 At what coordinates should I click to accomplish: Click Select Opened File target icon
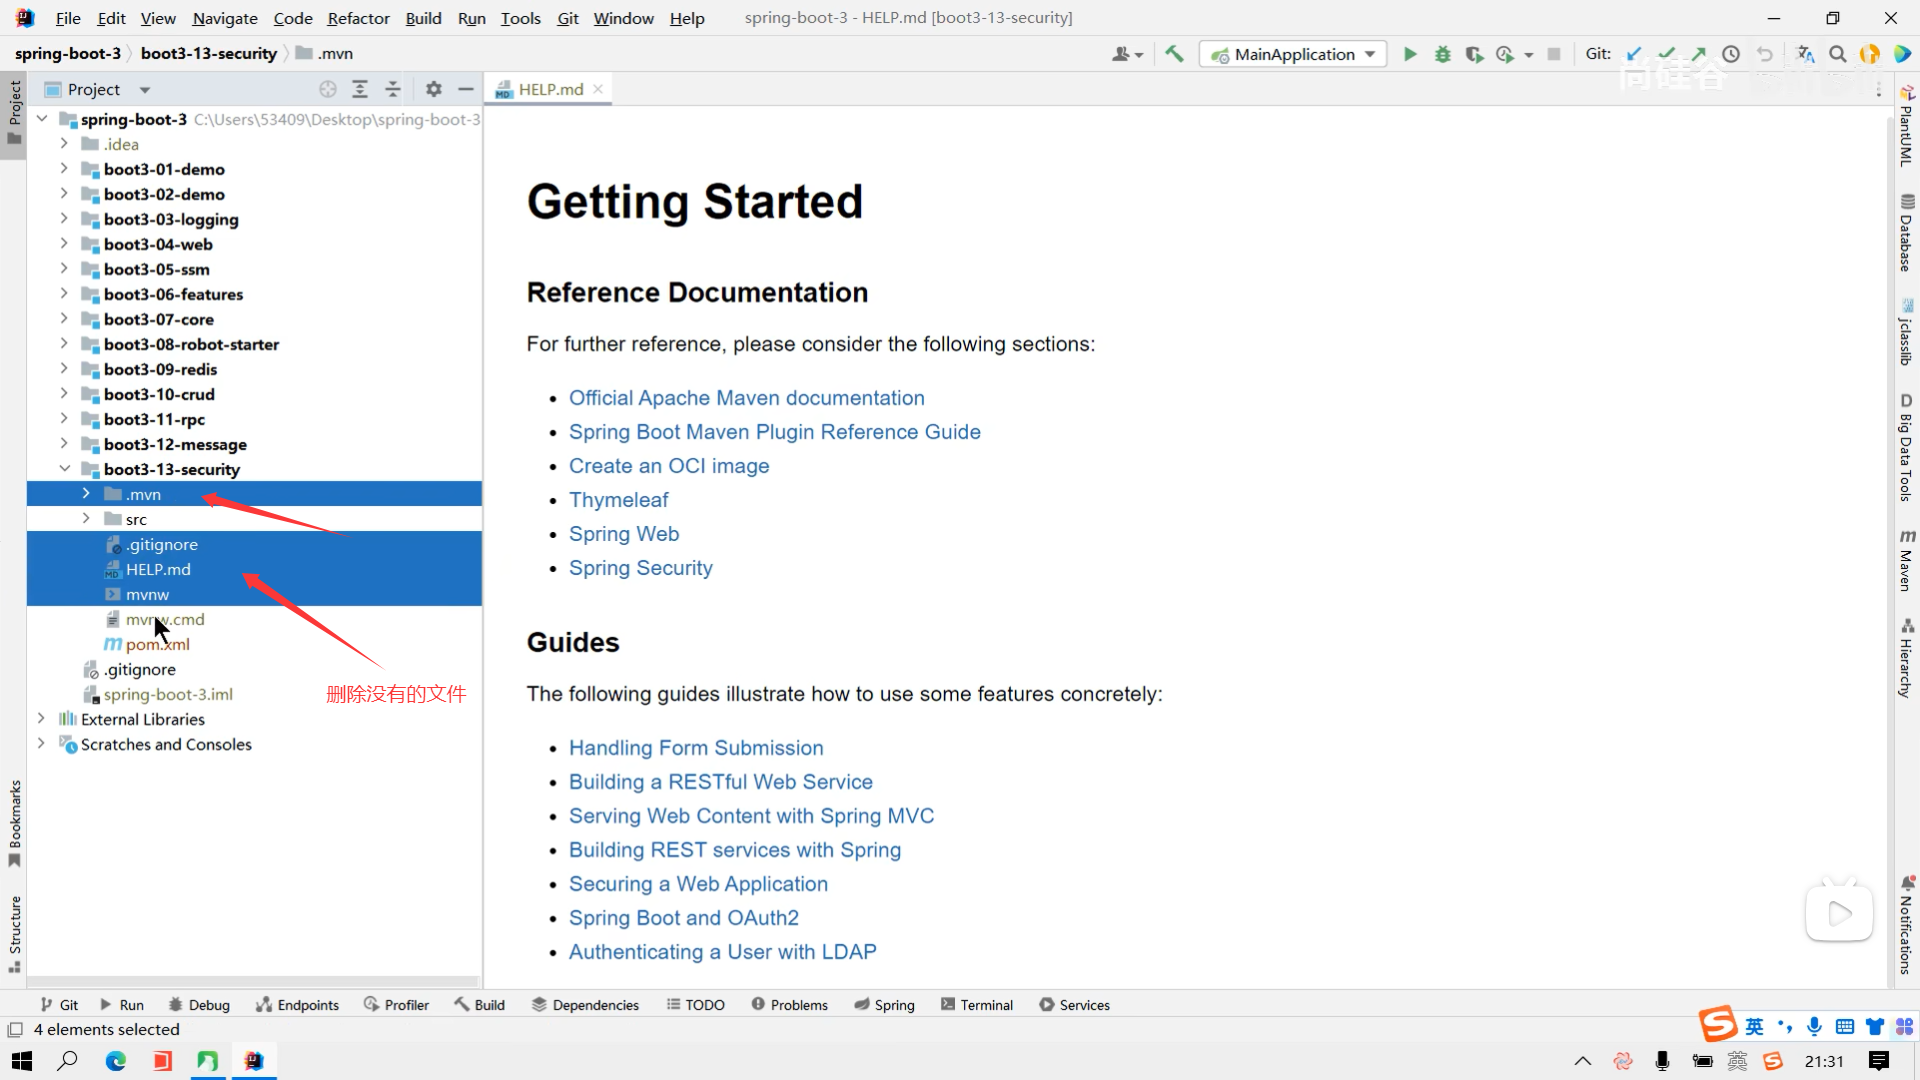pyautogui.click(x=327, y=89)
